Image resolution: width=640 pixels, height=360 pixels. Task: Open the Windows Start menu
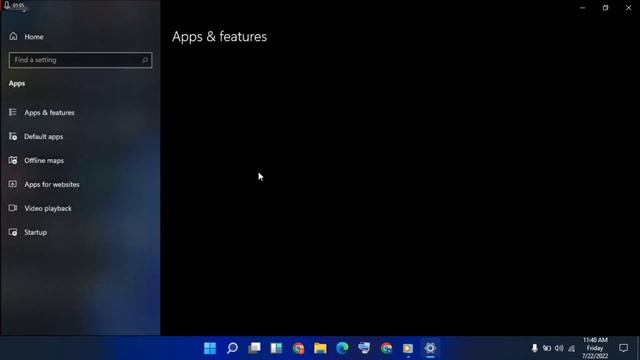point(210,348)
